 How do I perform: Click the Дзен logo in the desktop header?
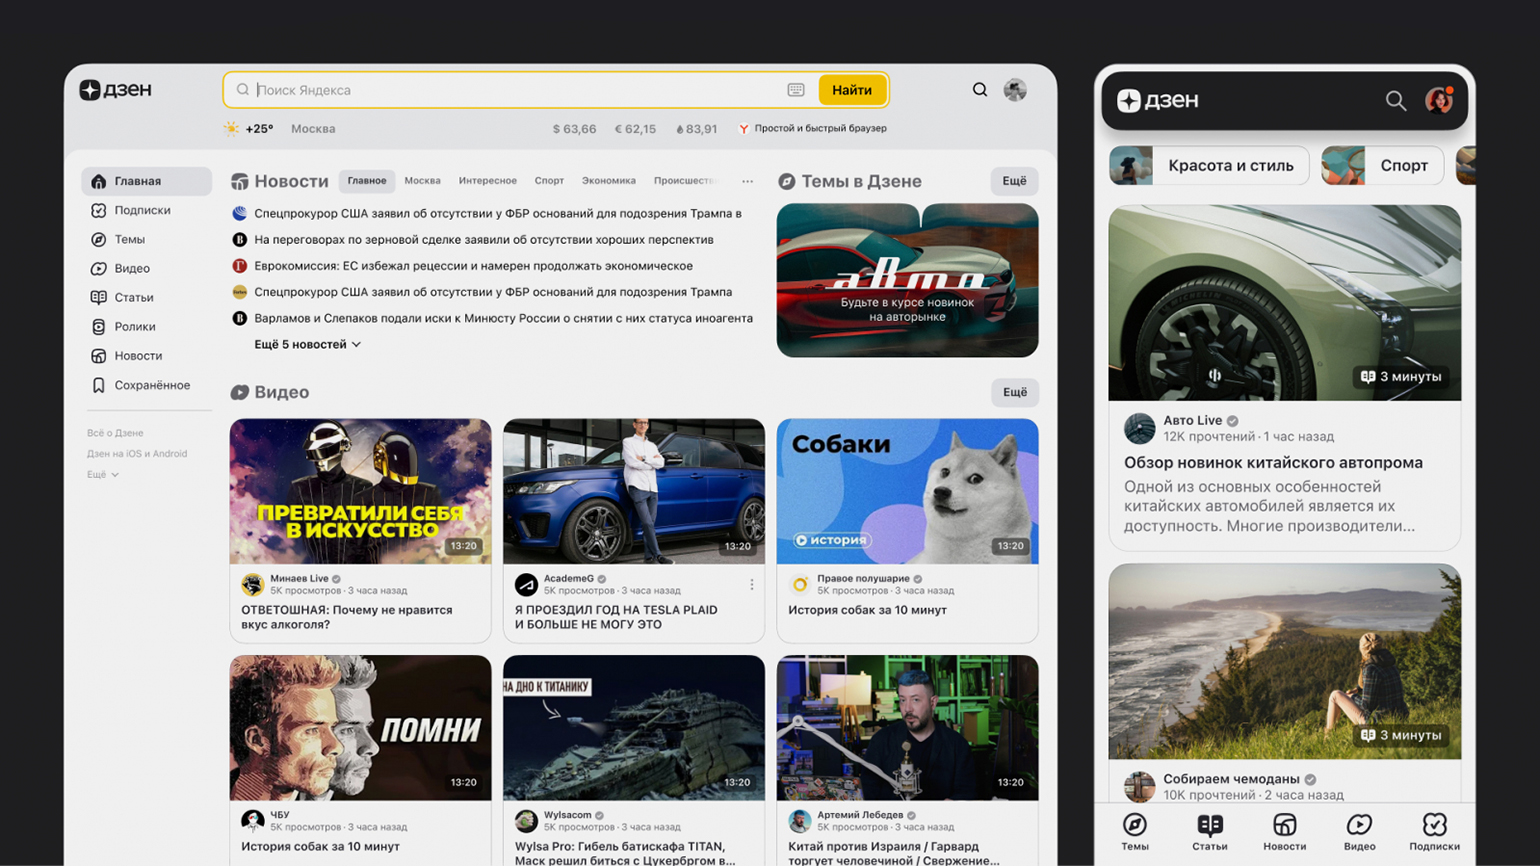coord(115,90)
